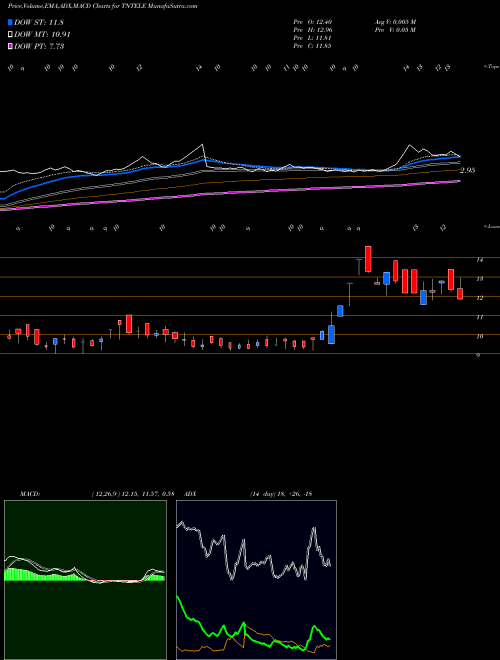Click the tallest red candlestick above 14

tap(368, 259)
